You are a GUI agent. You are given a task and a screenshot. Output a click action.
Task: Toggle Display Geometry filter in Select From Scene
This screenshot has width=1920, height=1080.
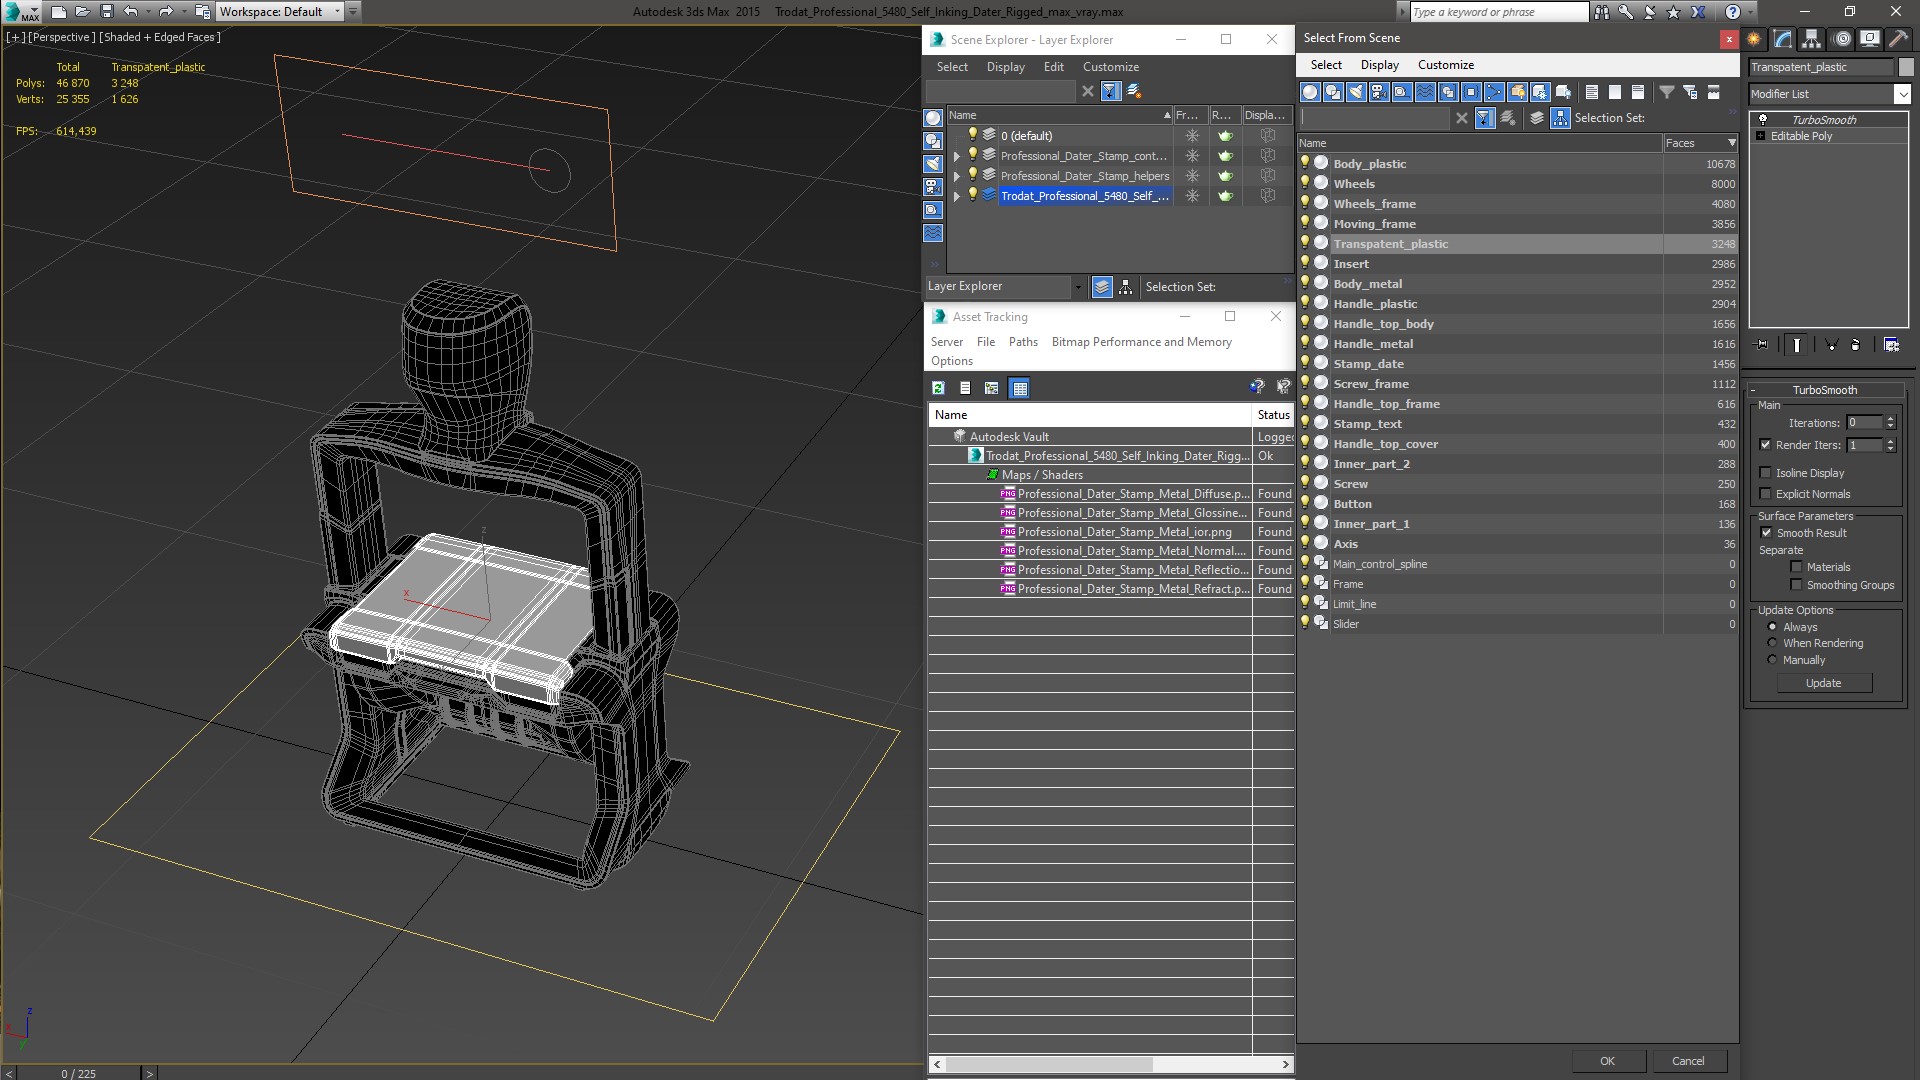click(x=1310, y=92)
